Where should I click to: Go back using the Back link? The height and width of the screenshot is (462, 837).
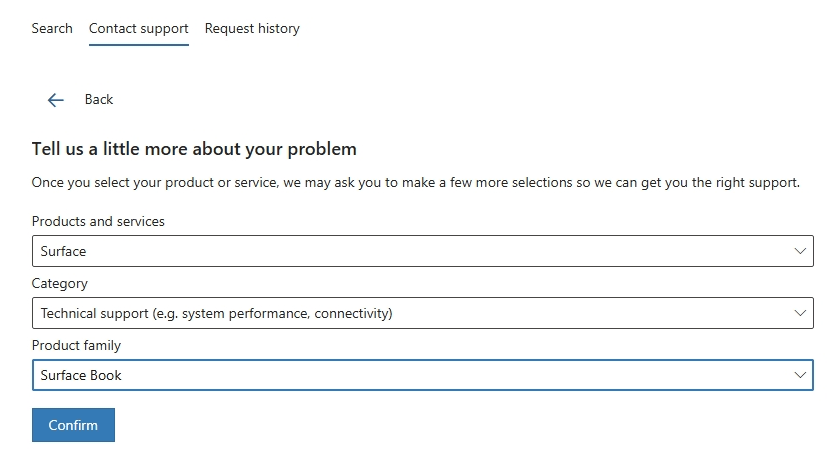[x=99, y=99]
